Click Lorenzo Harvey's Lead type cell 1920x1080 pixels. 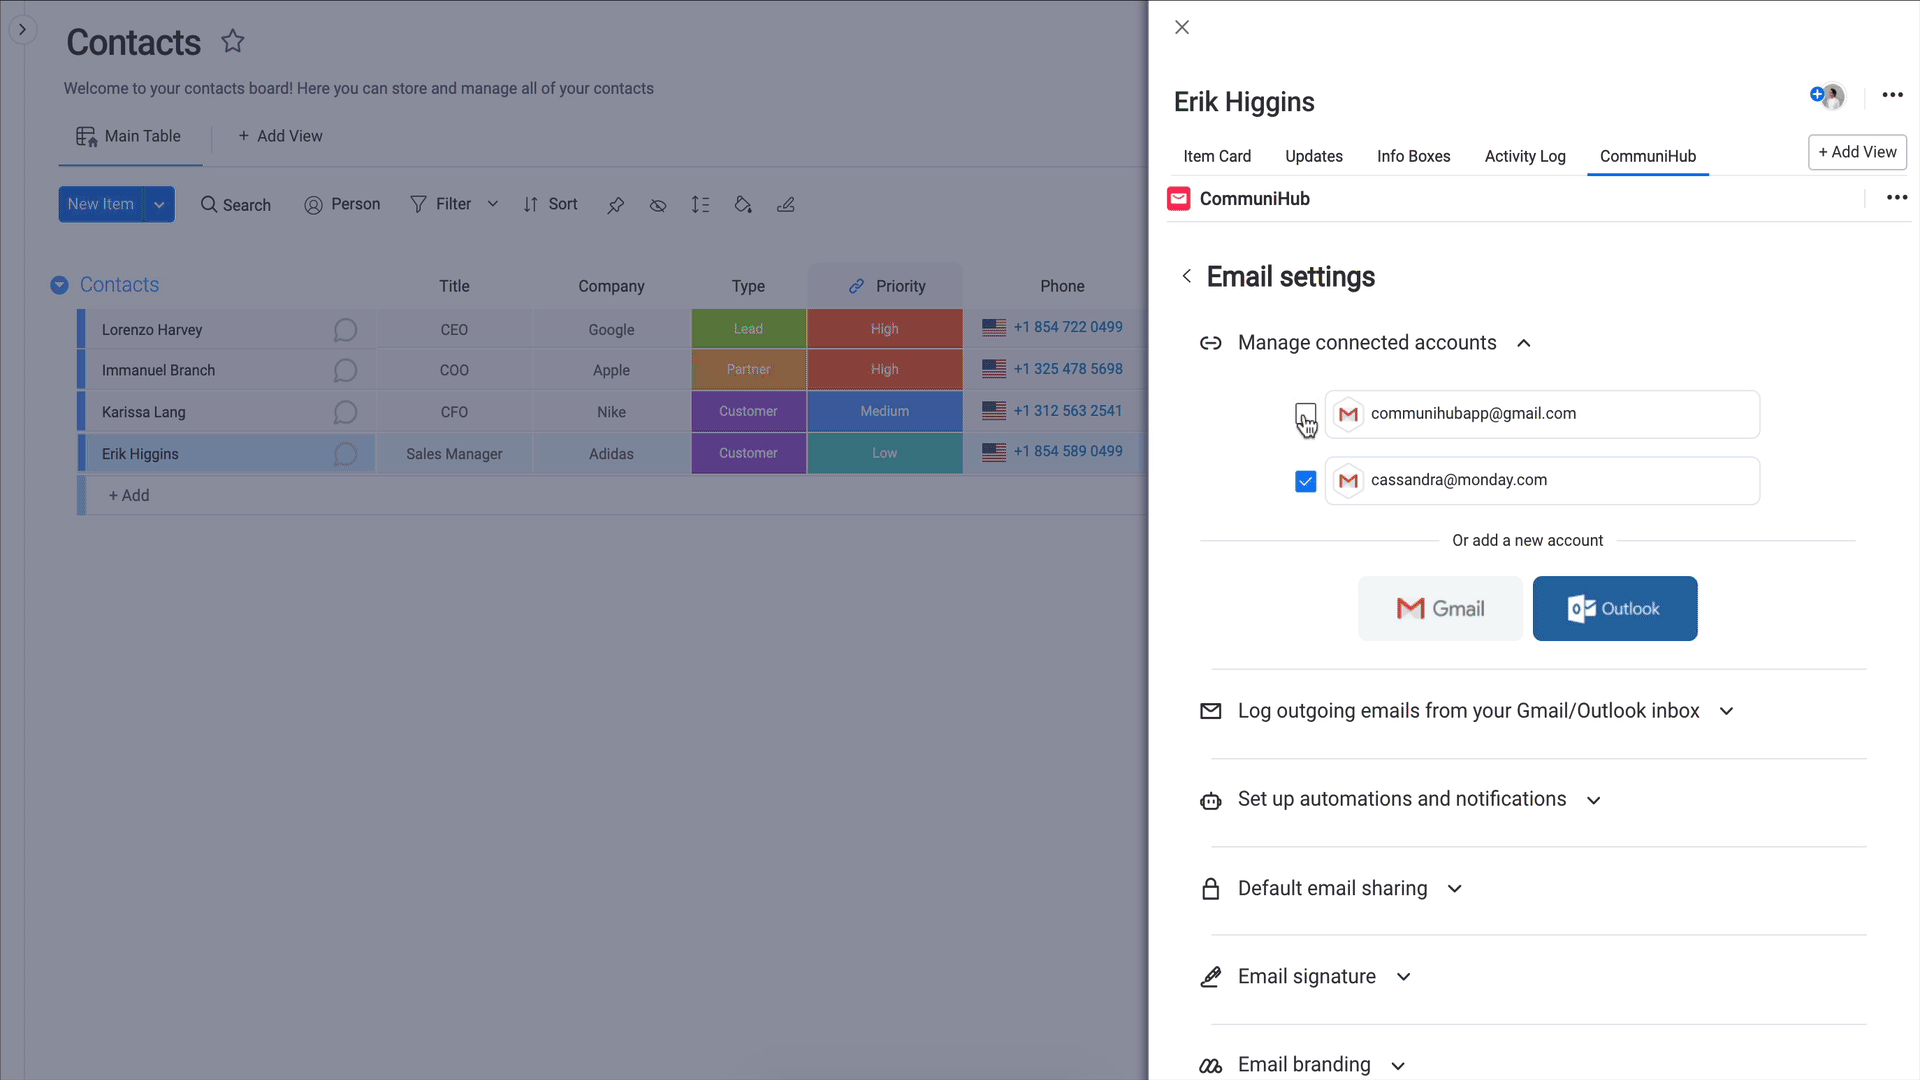click(x=748, y=329)
